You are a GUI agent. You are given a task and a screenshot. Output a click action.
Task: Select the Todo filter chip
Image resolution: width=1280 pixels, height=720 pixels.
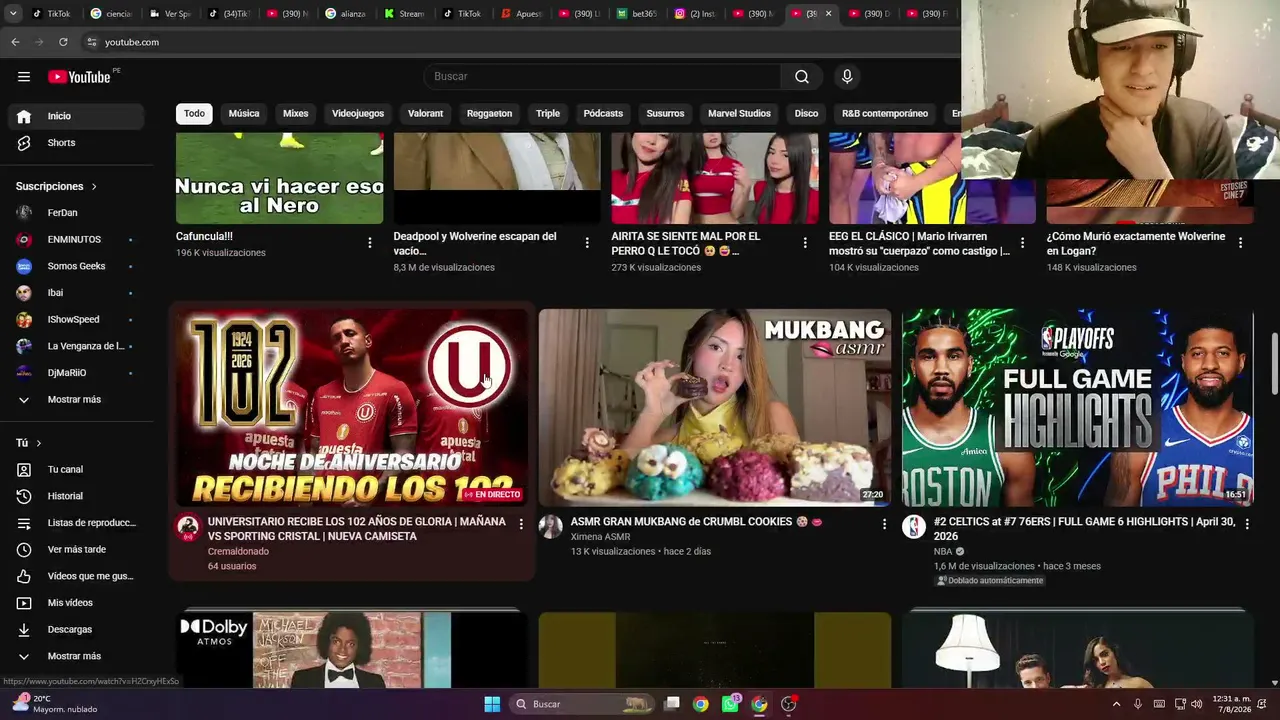pos(194,114)
